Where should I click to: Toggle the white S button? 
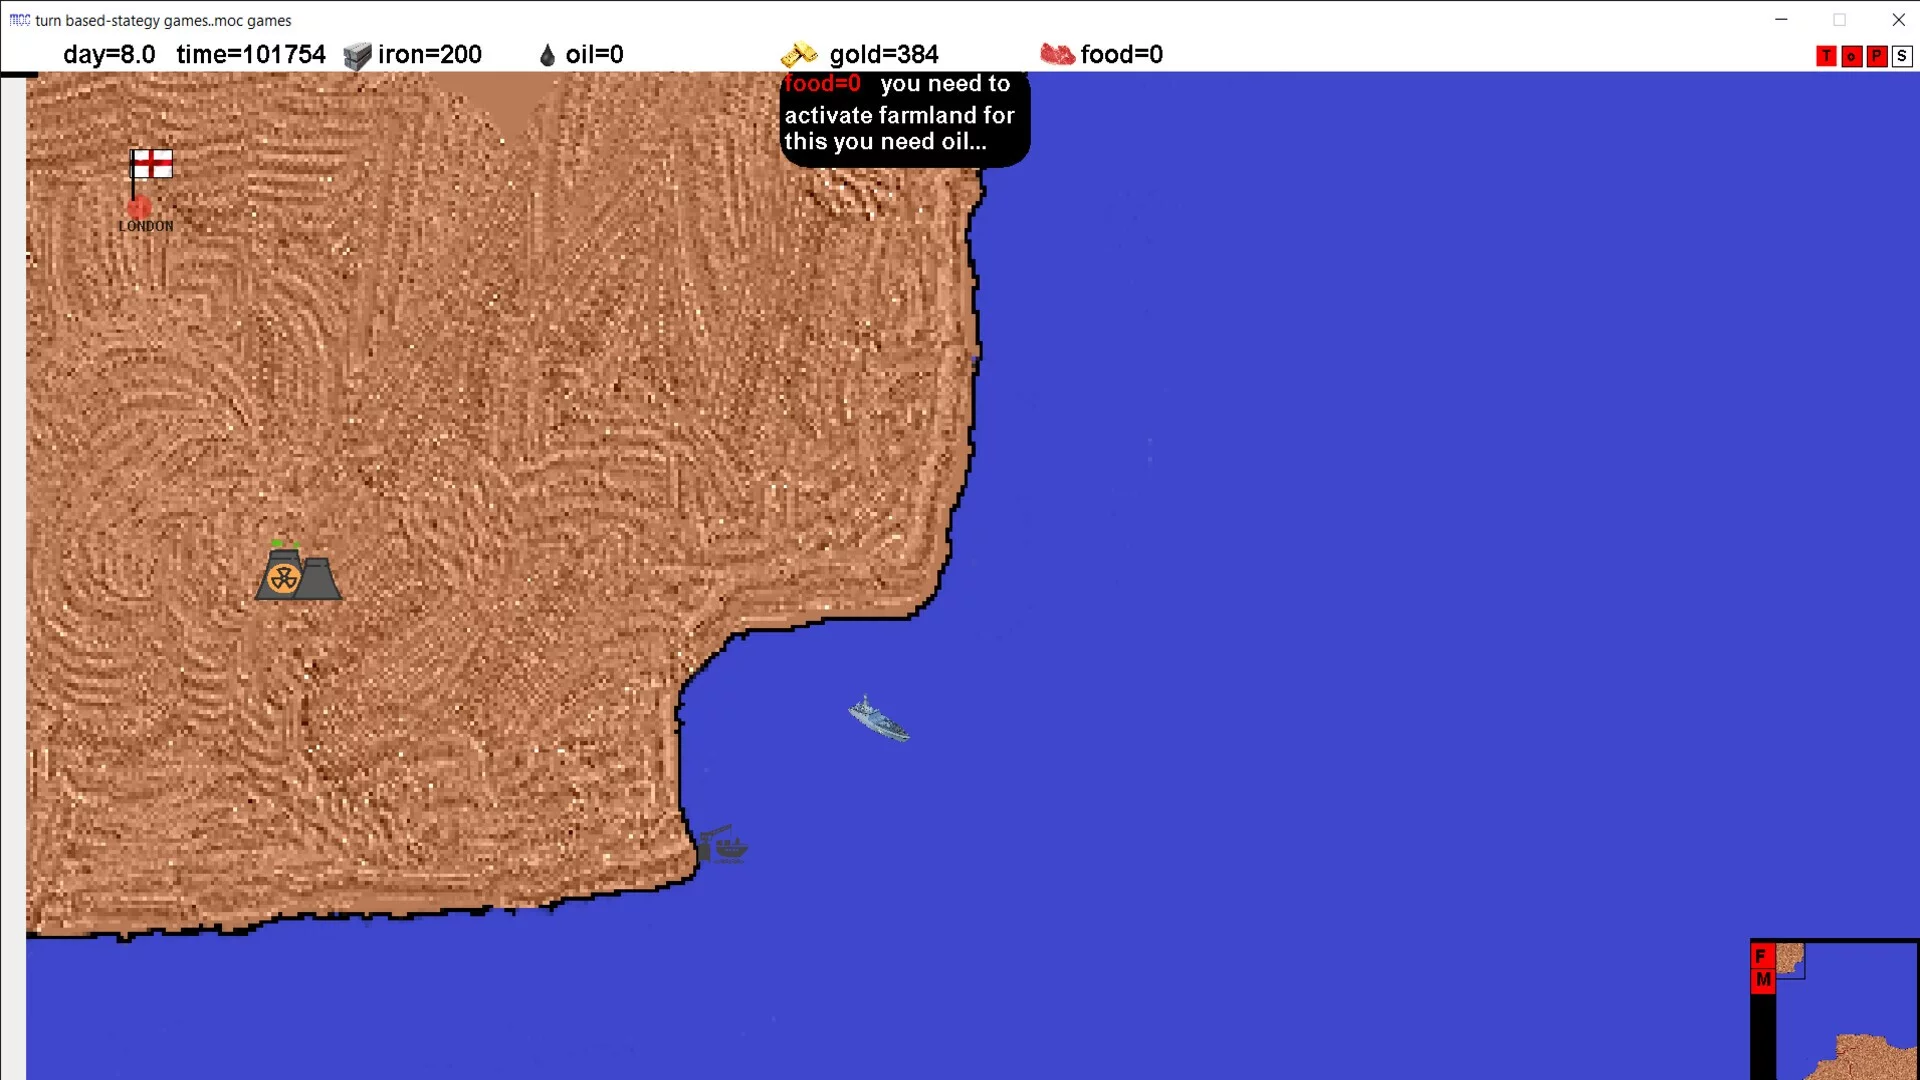1902,56
